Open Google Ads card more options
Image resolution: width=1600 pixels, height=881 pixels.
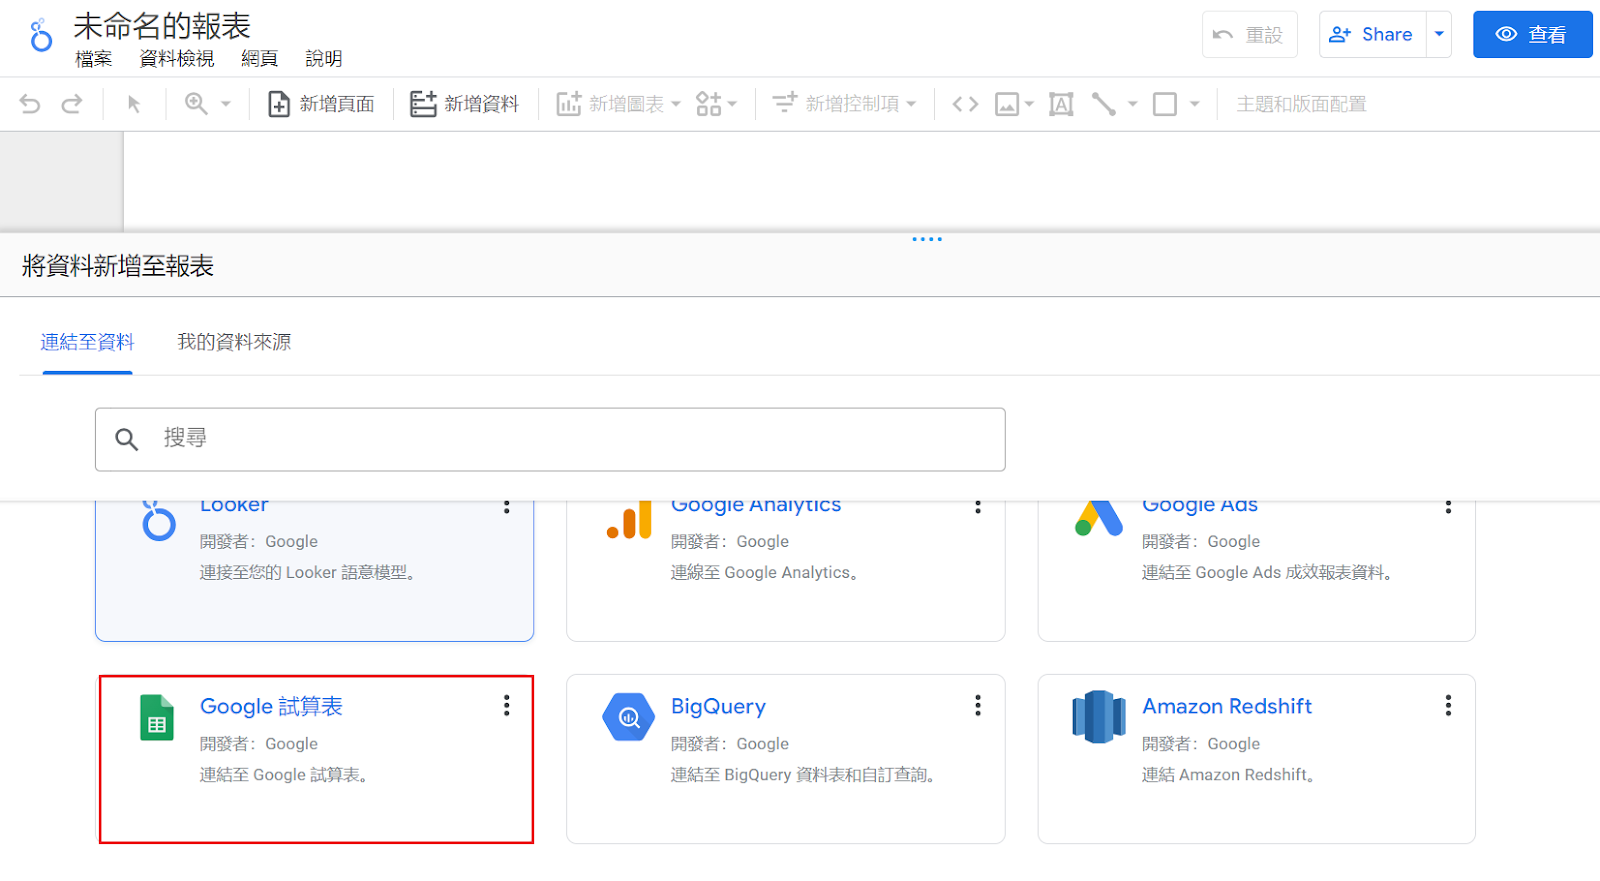(1448, 506)
